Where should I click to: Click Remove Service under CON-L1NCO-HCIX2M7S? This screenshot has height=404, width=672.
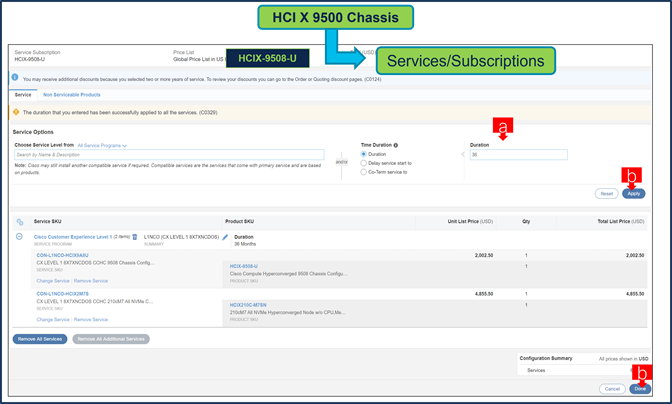91,320
